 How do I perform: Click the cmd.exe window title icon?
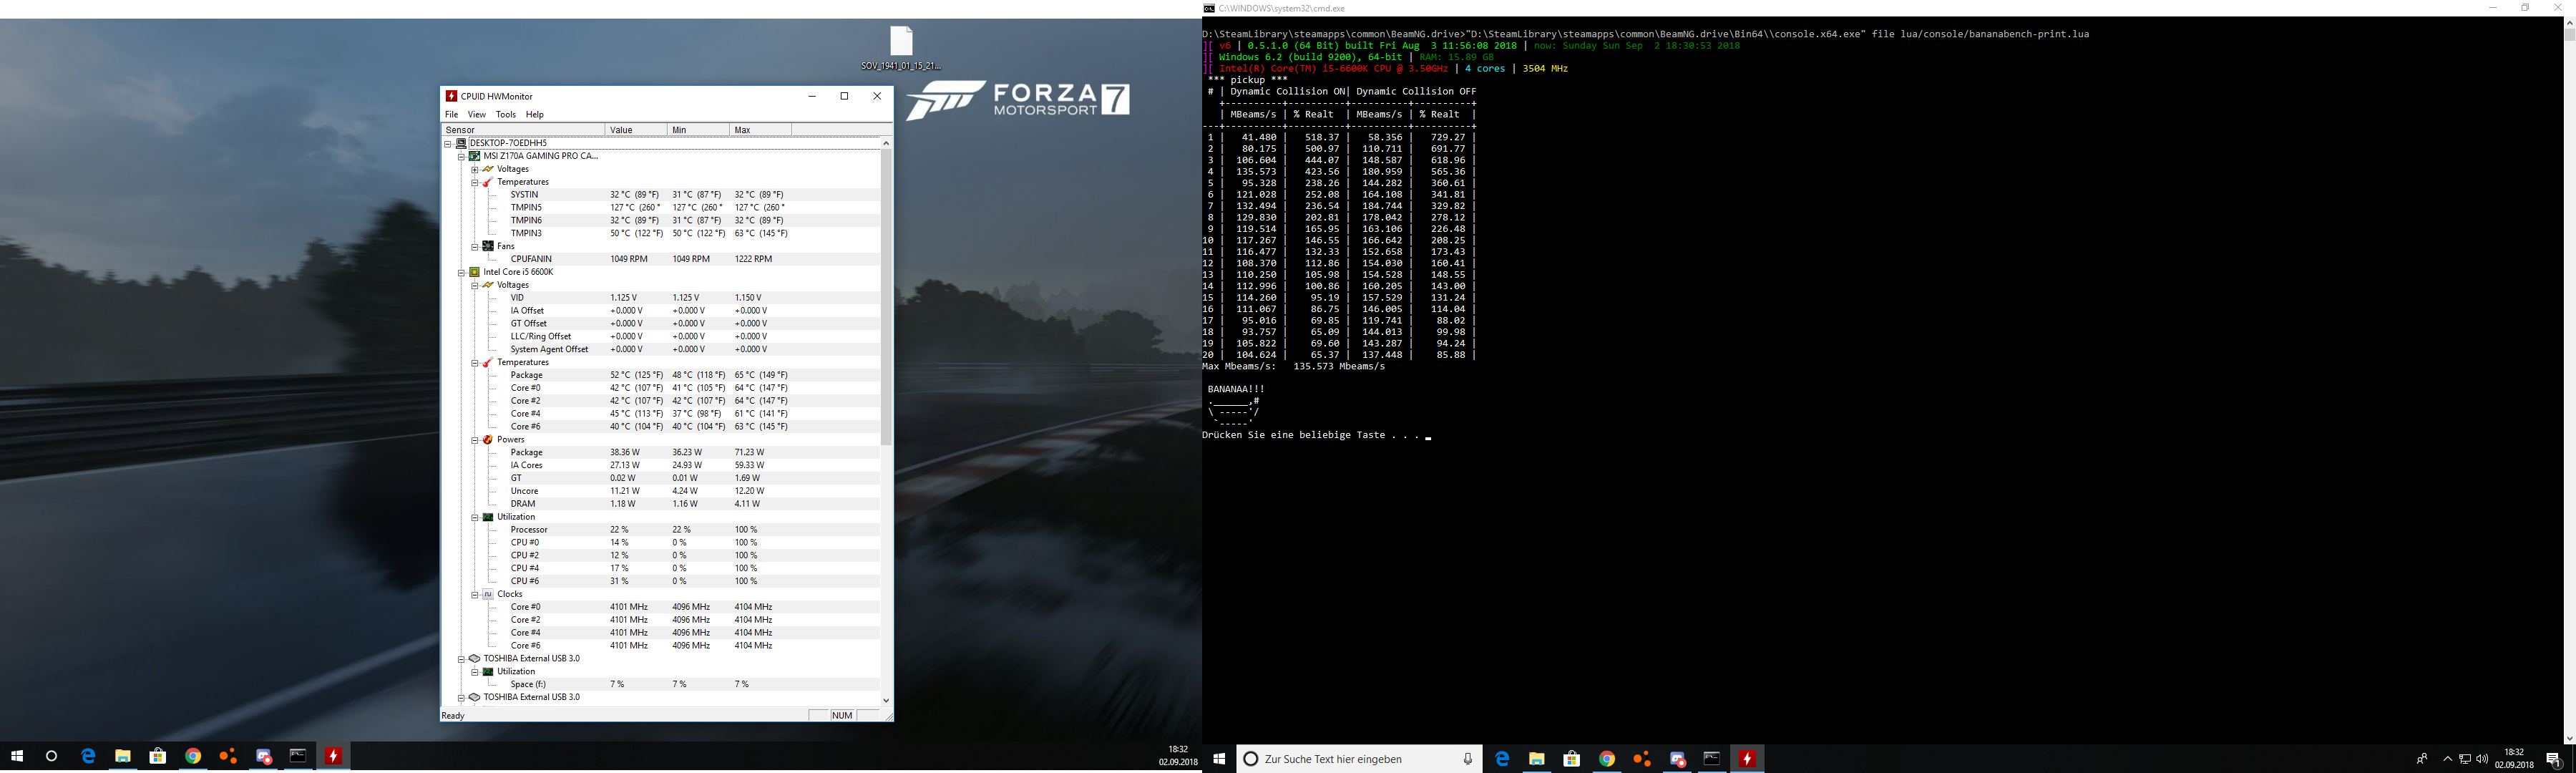click(x=1209, y=8)
